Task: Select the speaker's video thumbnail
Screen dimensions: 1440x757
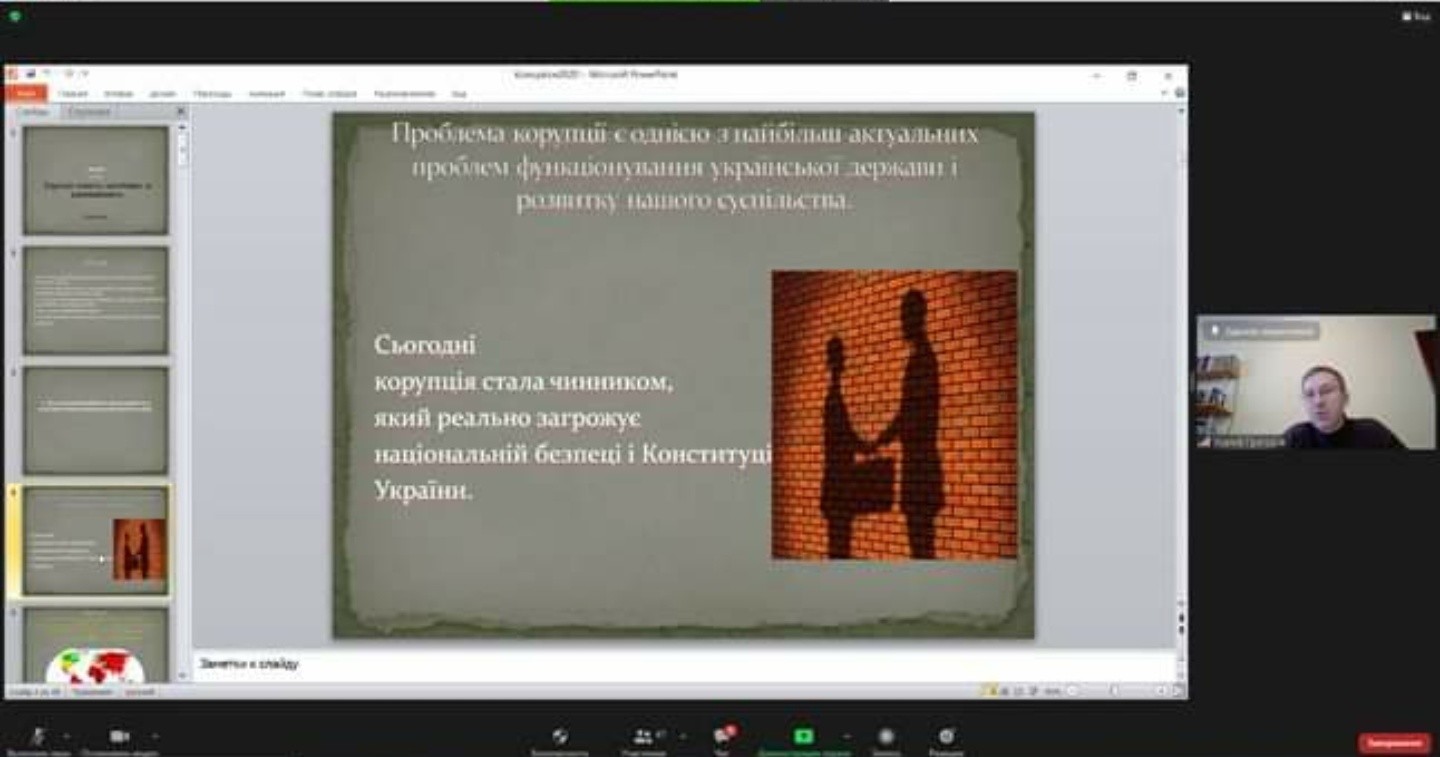Action: click(1316, 382)
